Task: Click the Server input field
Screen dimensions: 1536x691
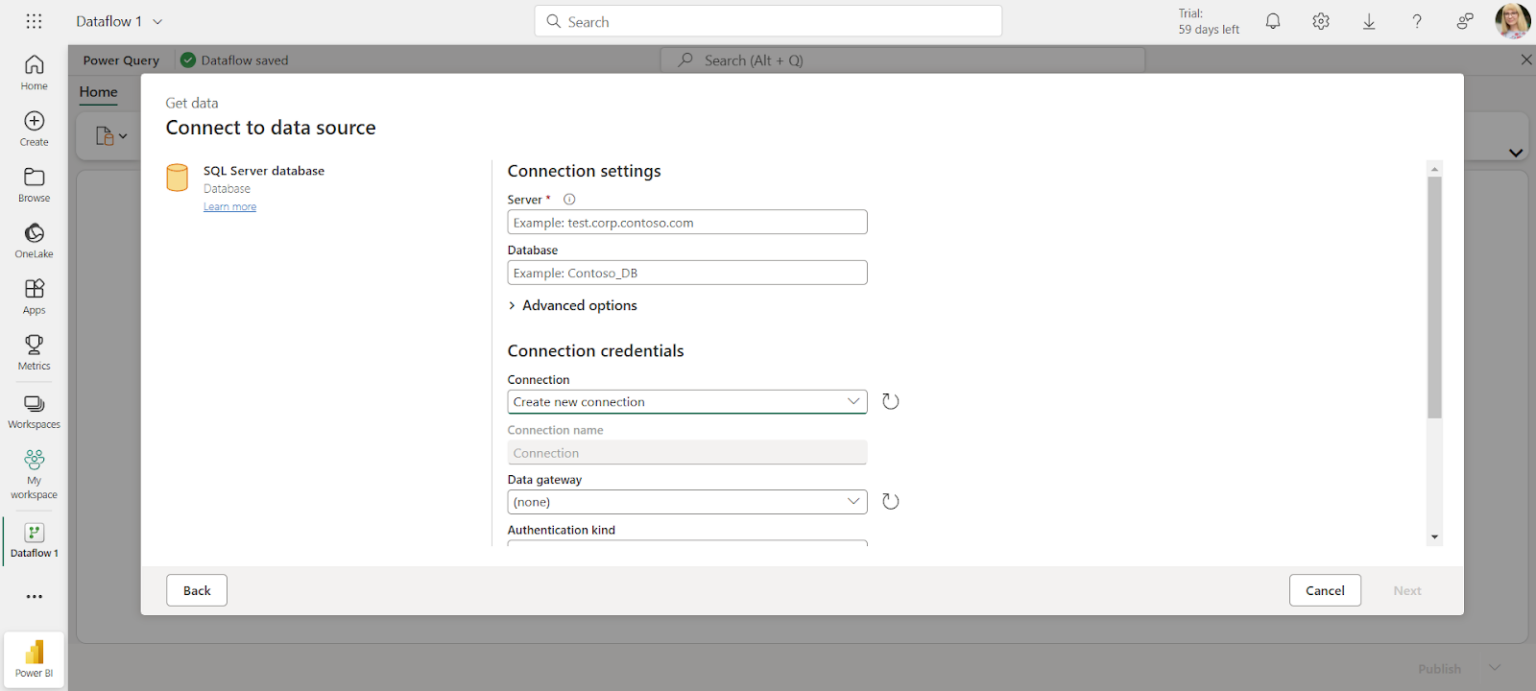Action: point(687,222)
